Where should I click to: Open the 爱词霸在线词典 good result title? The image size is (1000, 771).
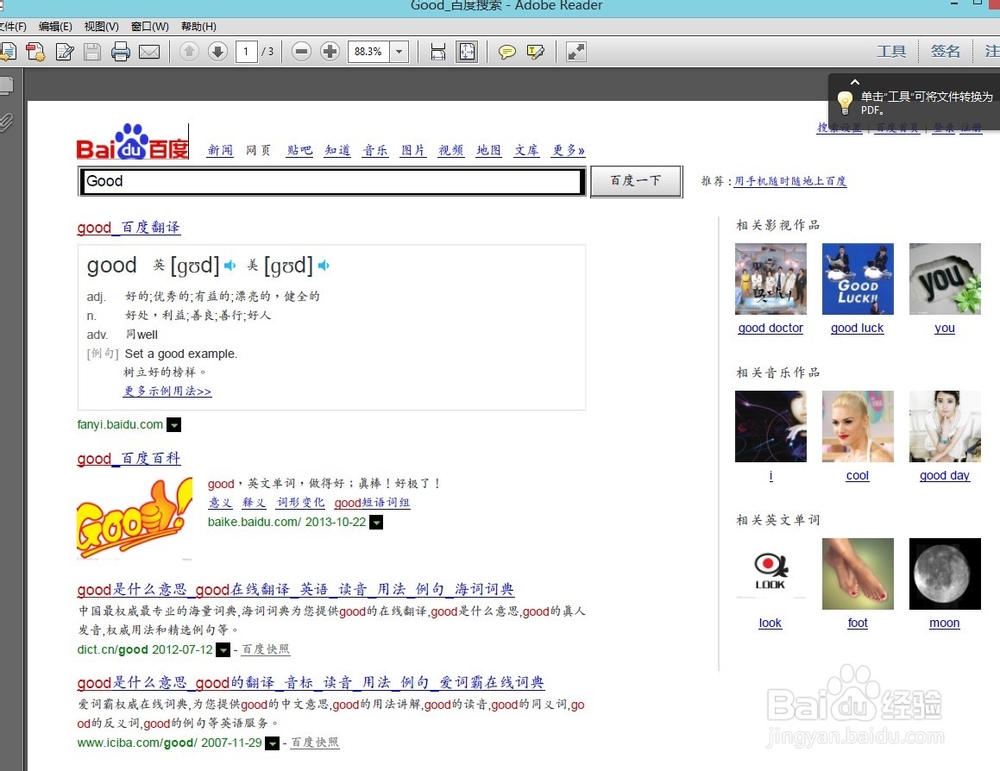pyautogui.click(x=311, y=682)
